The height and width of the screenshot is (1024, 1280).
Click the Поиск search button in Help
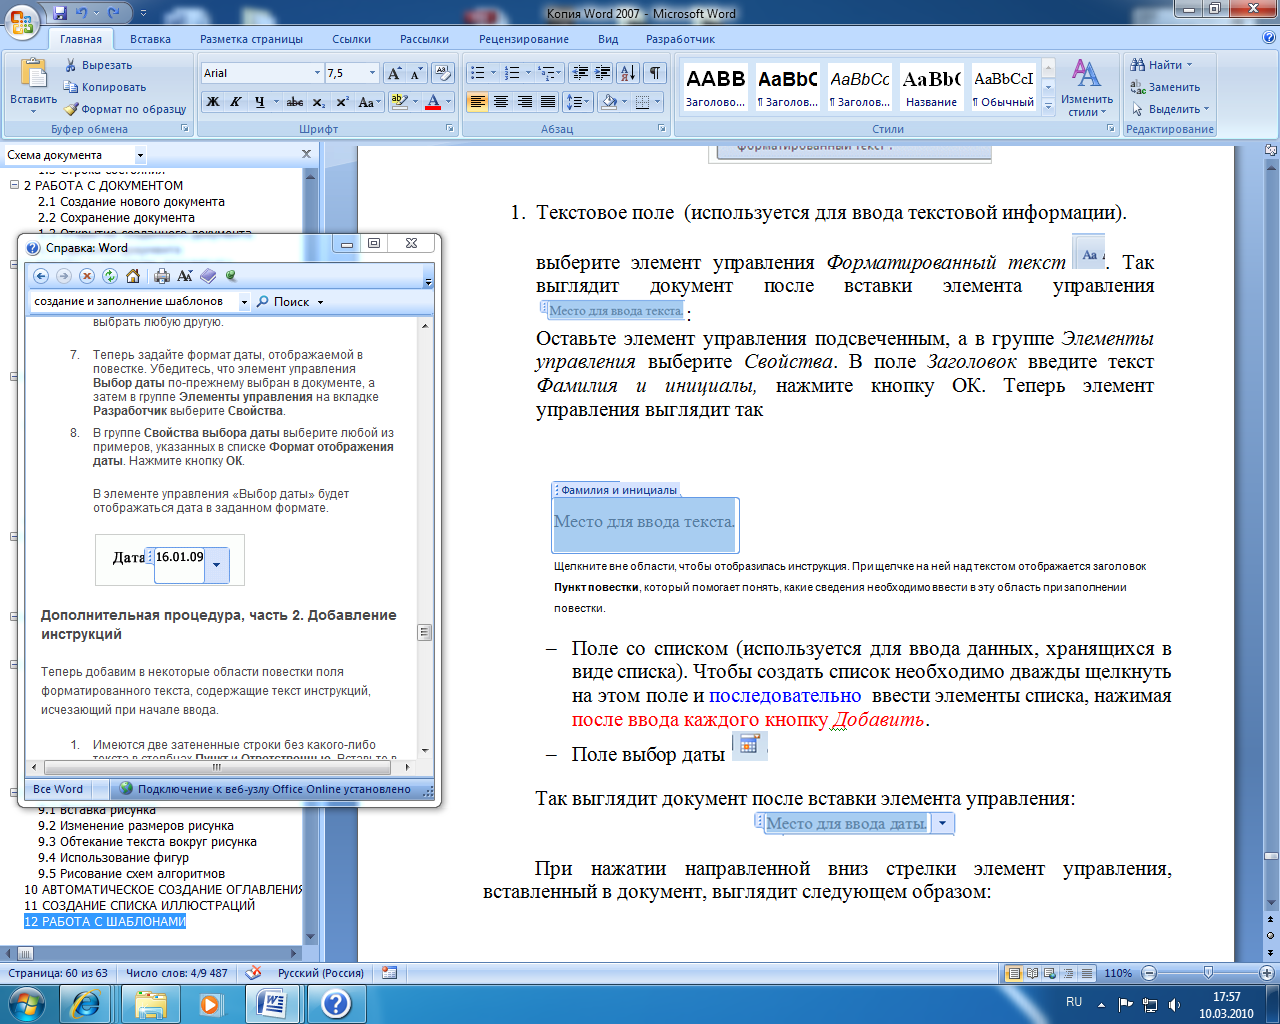283,301
